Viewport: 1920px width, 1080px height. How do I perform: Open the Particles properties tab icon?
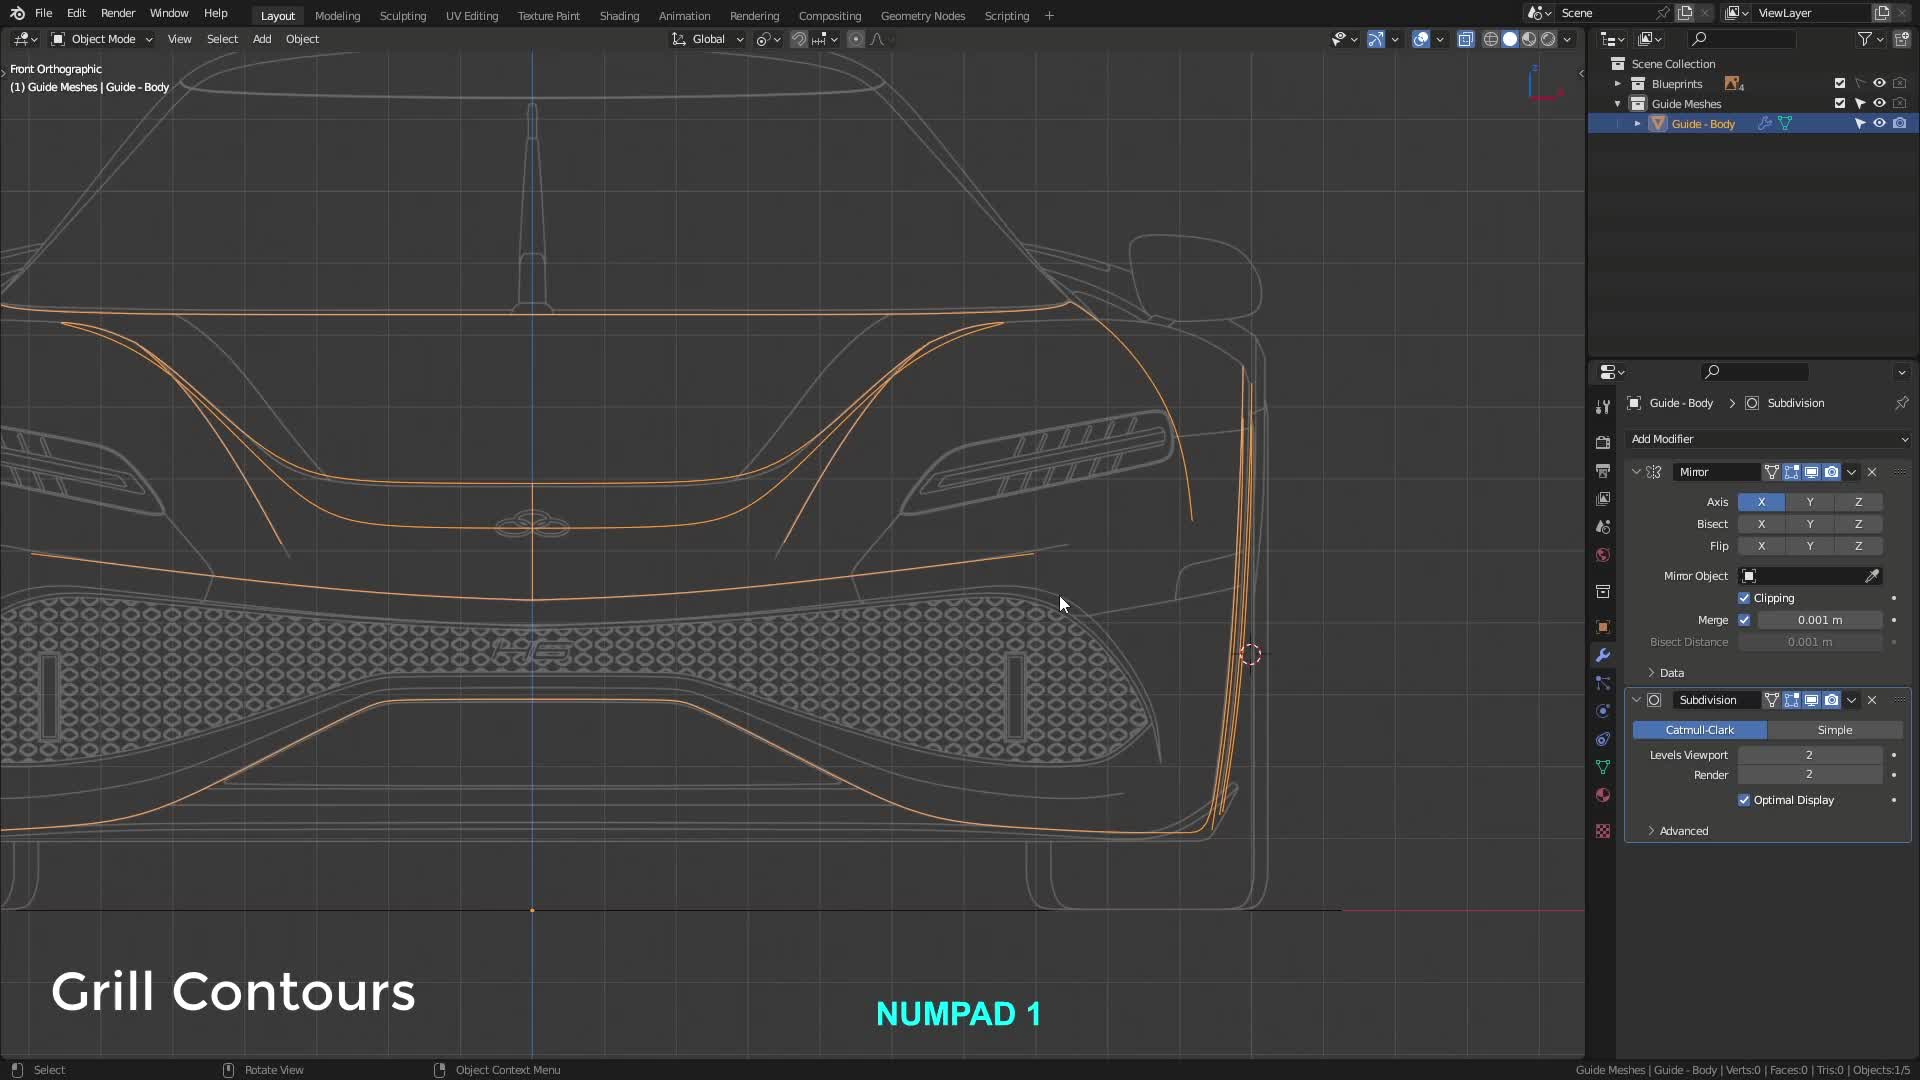(1603, 683)
